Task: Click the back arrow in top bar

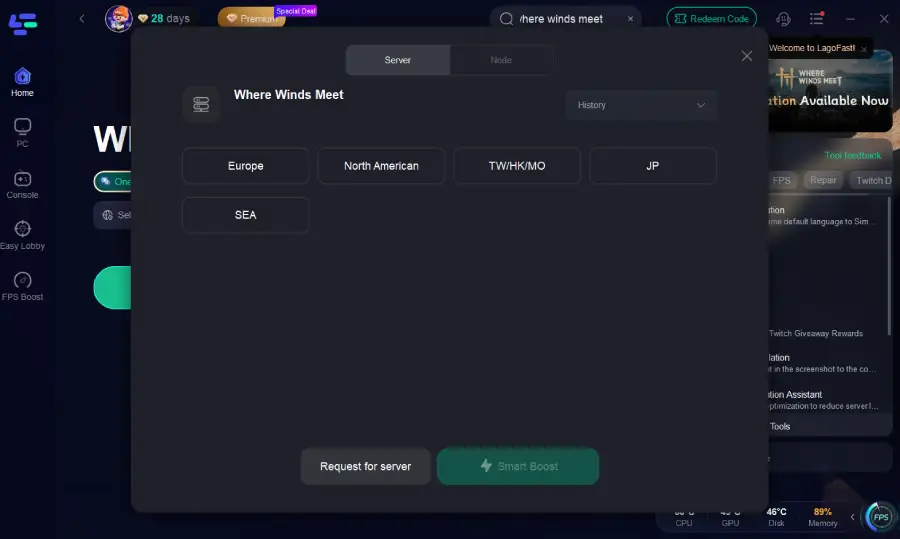Action: 82,19
